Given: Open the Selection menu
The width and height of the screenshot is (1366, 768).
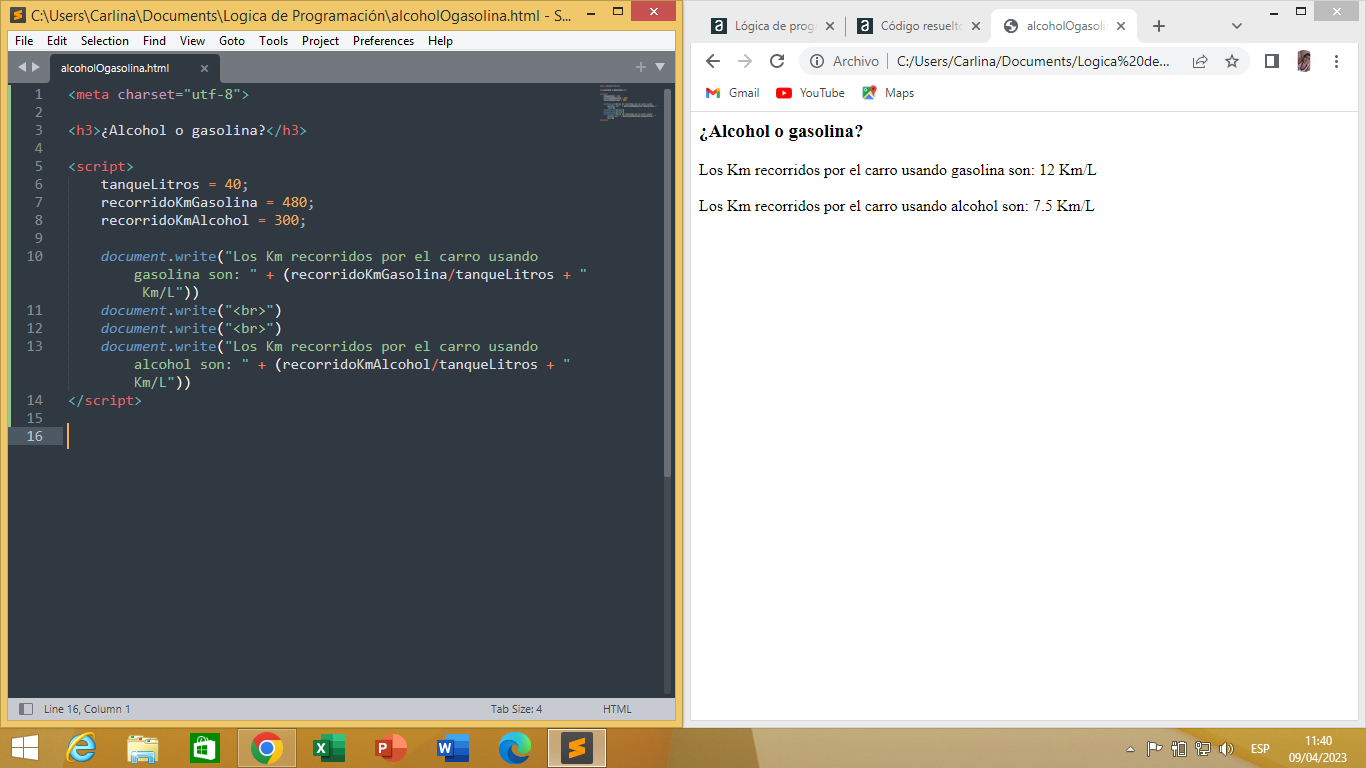Looking at the screenshot, I should point(105,41).
